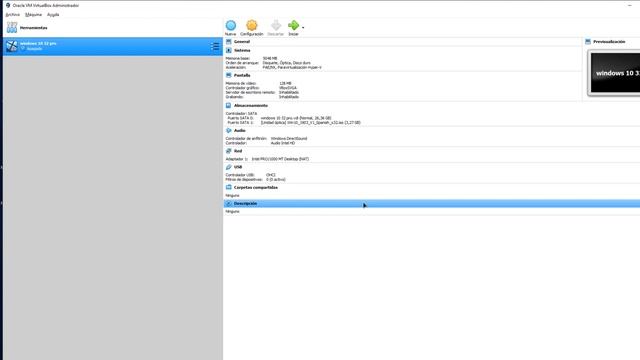Click the USB plug icon
The height and width of the screenshot is (360, 640).
coord(229,167)
